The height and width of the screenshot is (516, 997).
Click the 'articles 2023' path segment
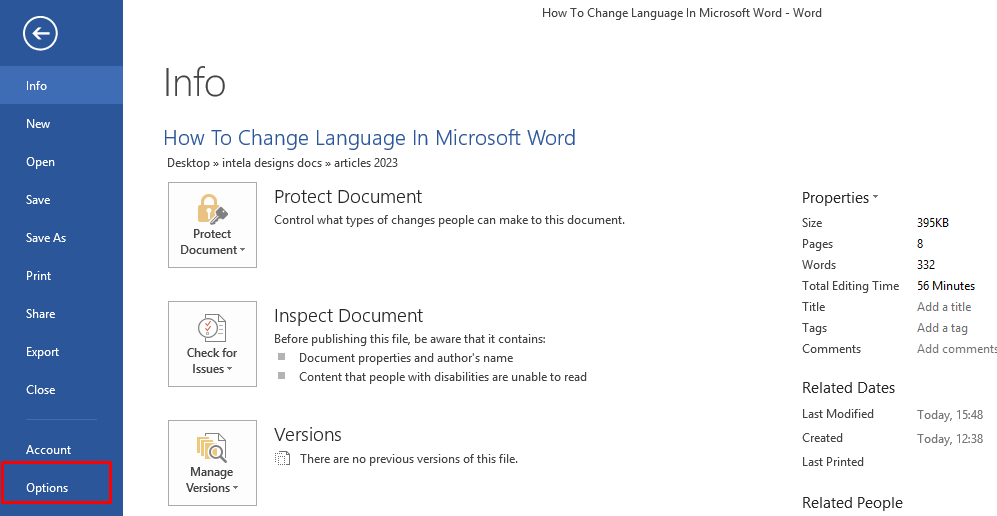tap(366, 163)
